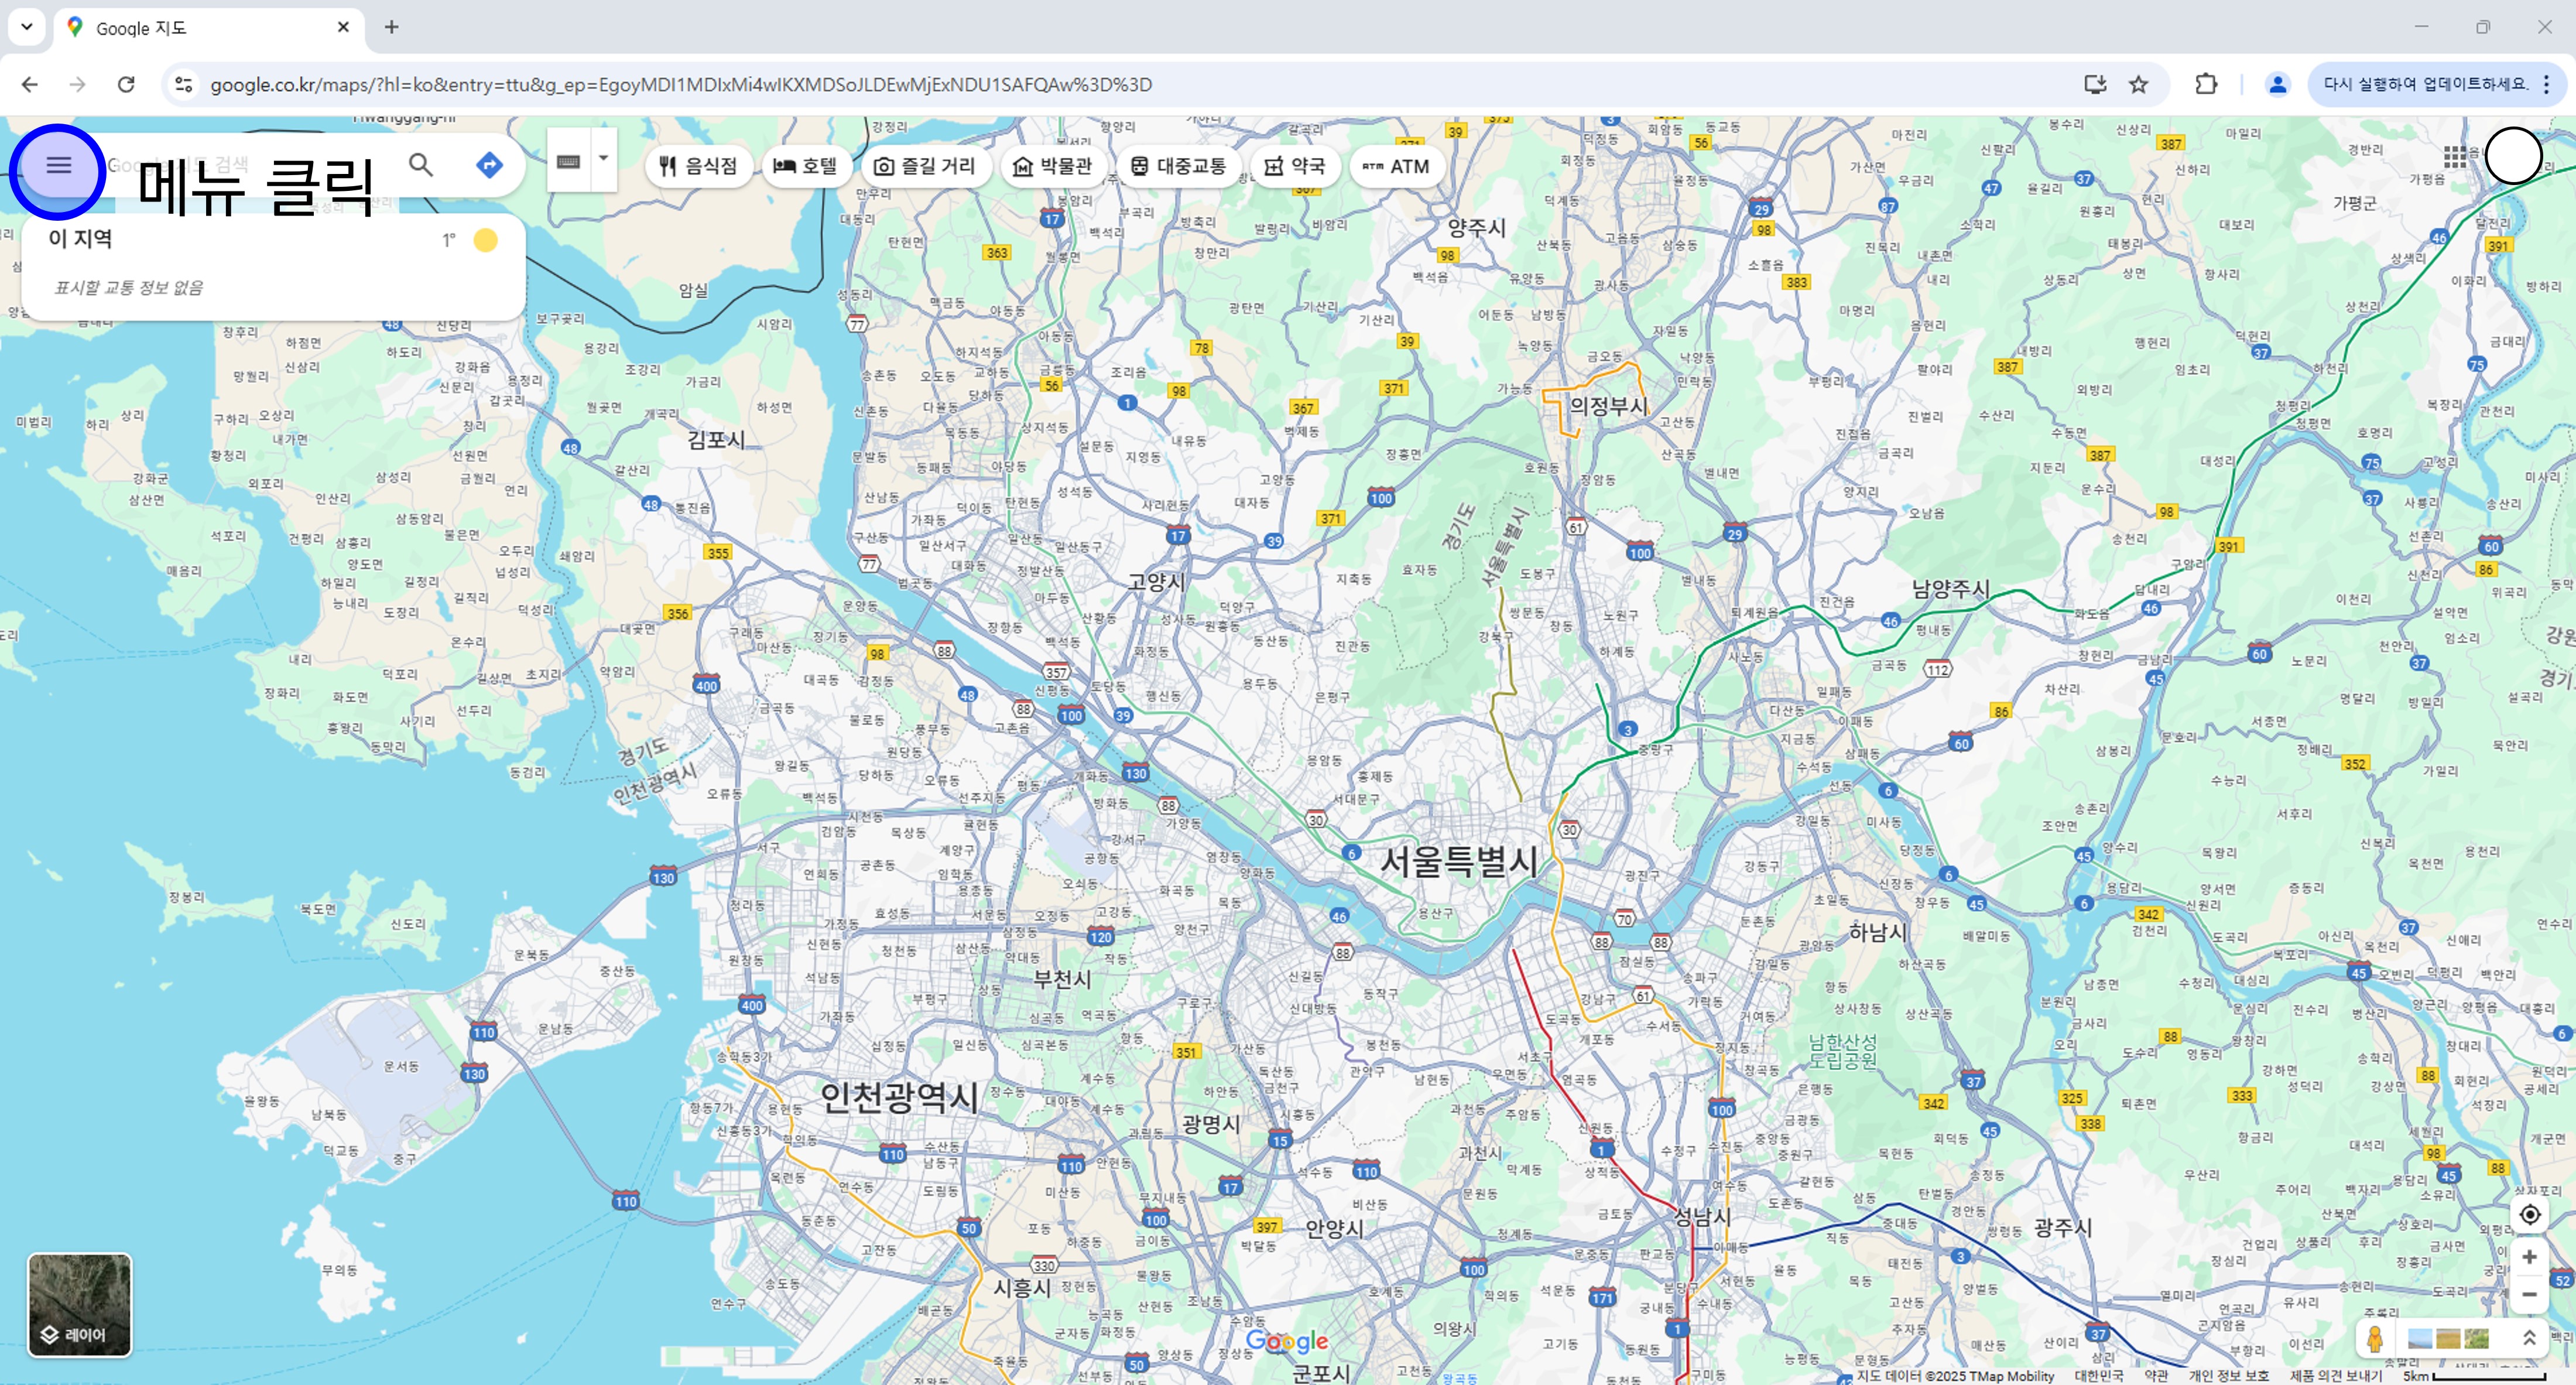Open the hamburger menu in the search box
2576x1385 pixels.
(x=58, y=166)
